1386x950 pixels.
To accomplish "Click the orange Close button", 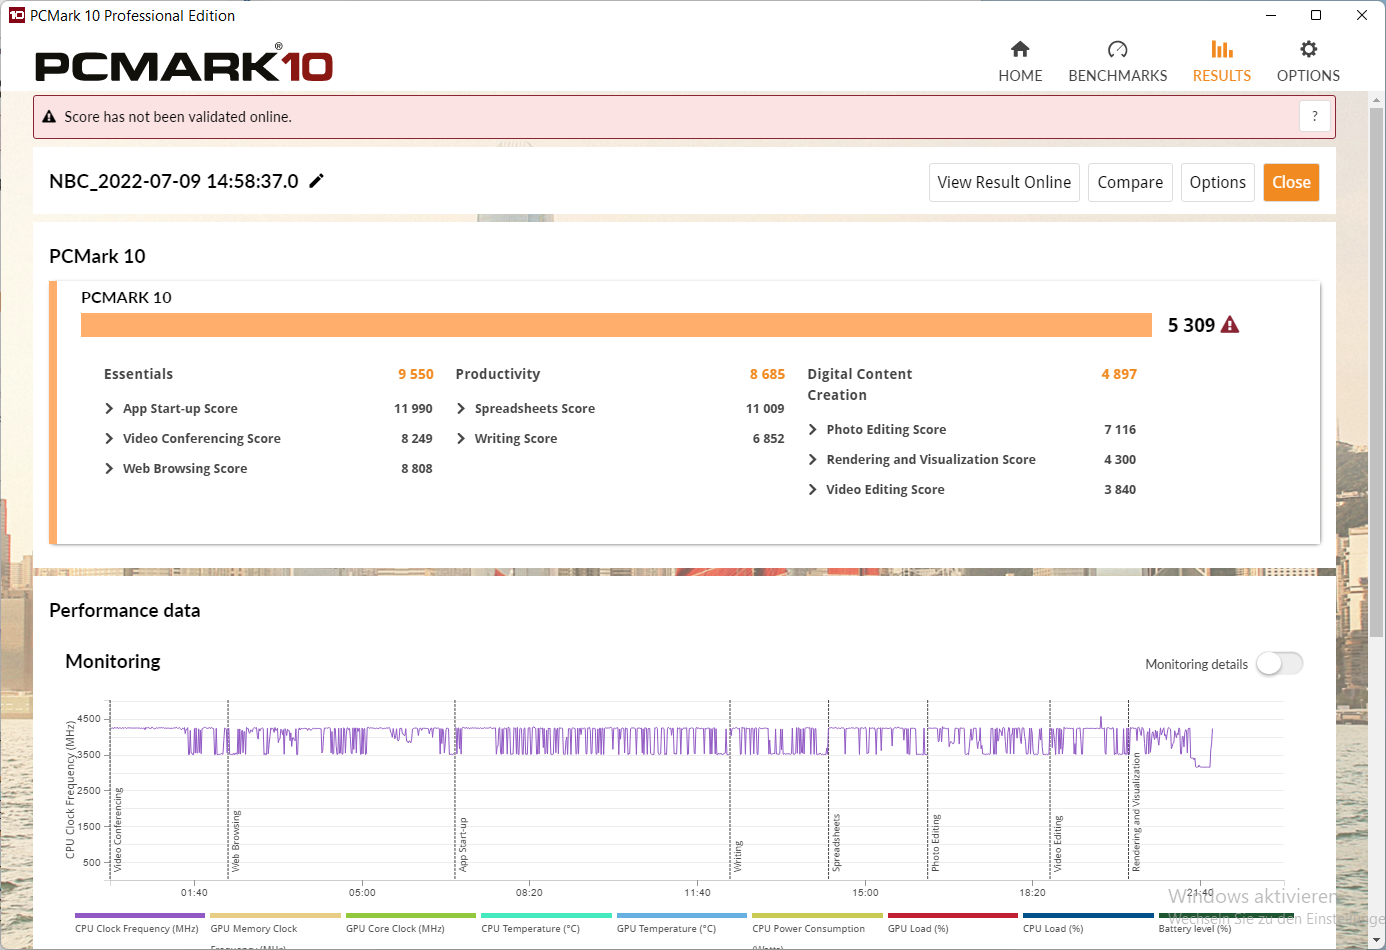I will coord(1291,182).
